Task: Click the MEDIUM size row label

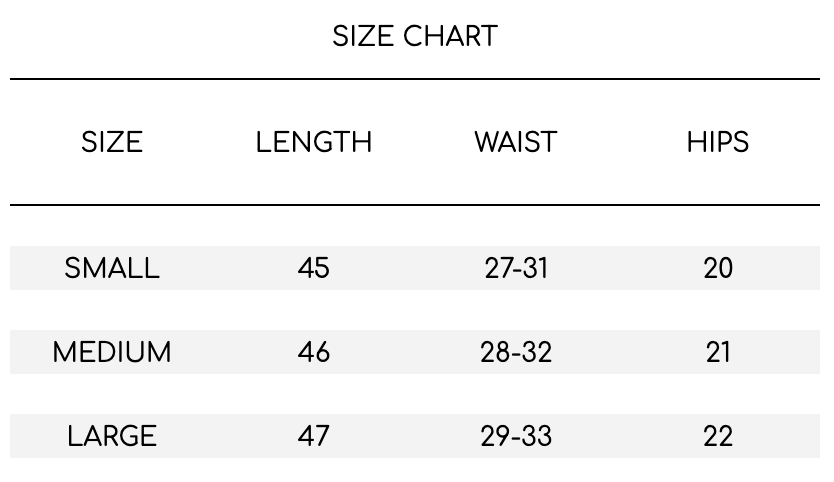Action: [x=112, y=352]
